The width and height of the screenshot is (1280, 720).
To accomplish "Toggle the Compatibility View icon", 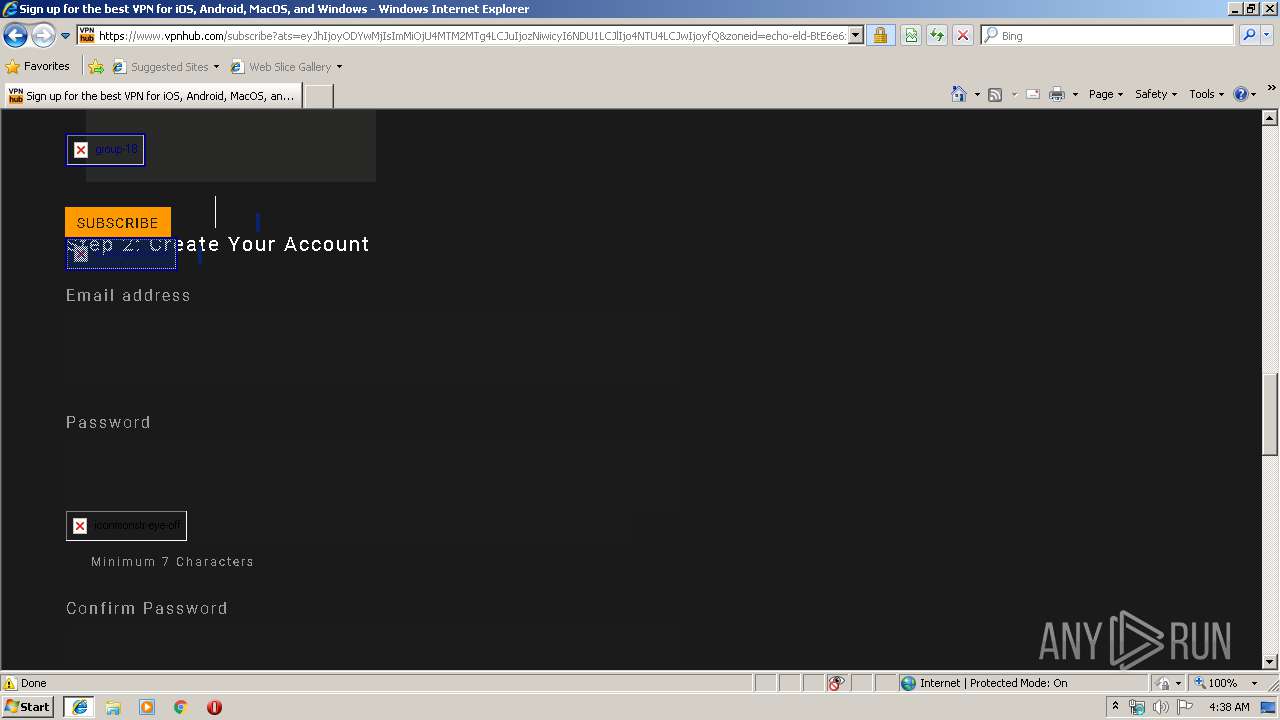I will pyautogui.click(x=911, y=35).
